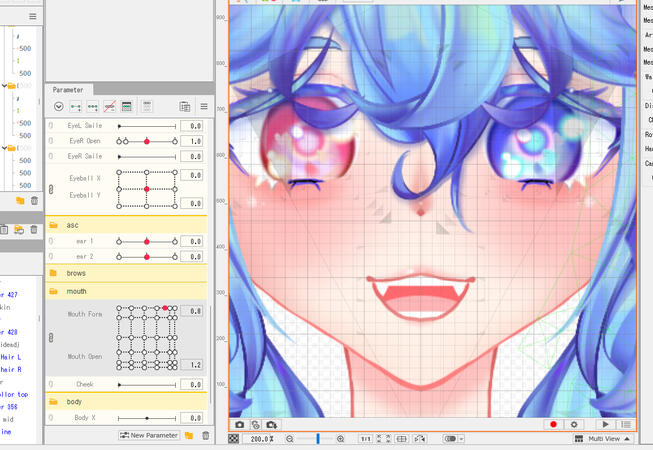Take a snapshot with the camera icon
The image size is (653, 450).
(239, 424)
